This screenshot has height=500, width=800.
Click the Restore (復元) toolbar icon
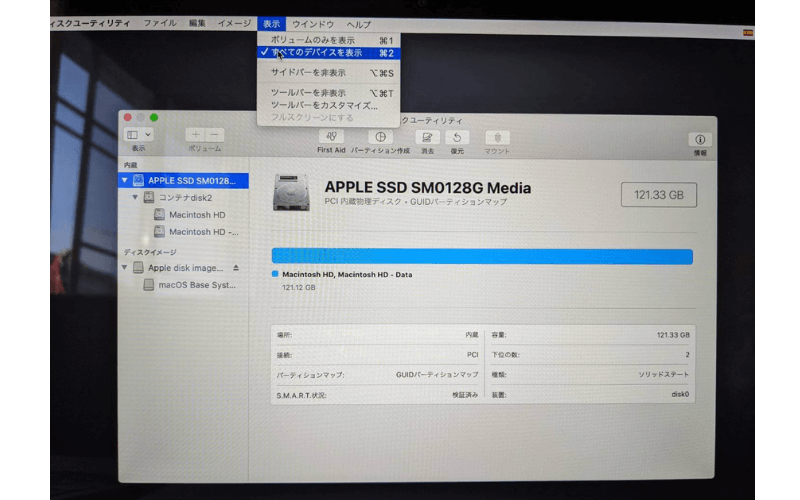click(457, 137)
